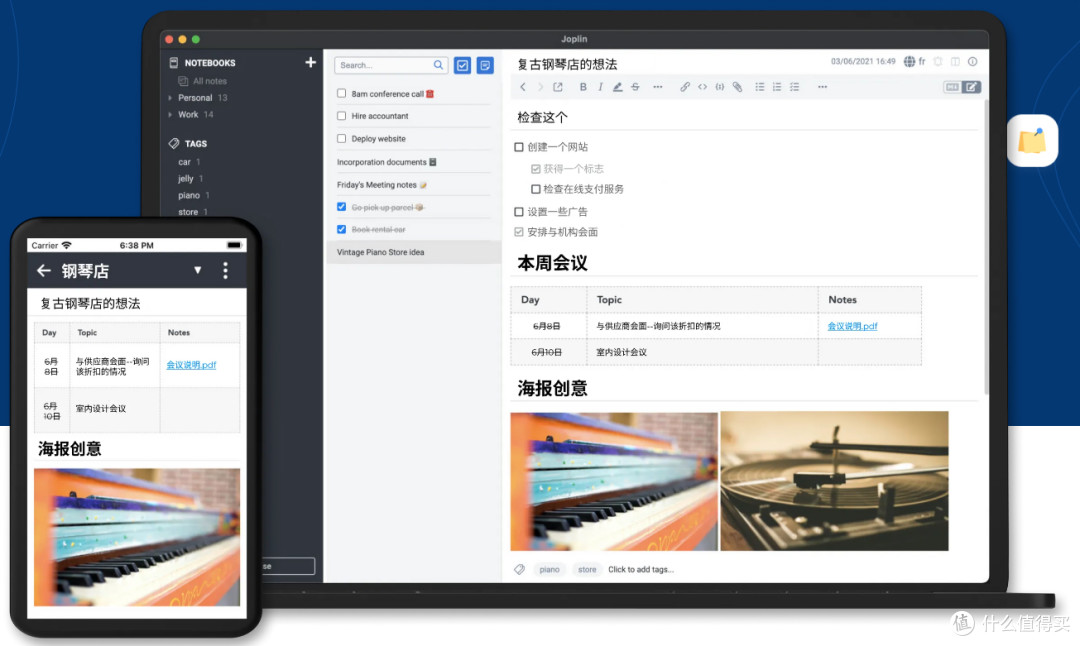
Task: Apply strikethrough formatting
Action: tap(635, 87)
